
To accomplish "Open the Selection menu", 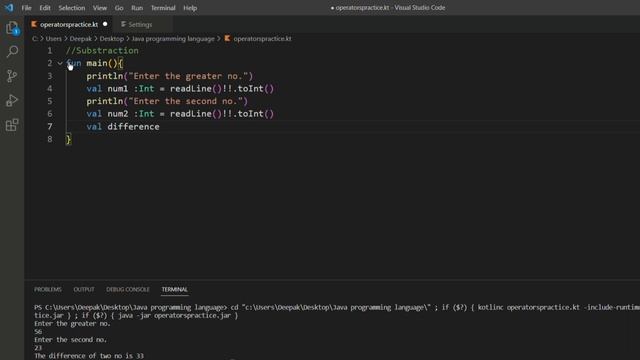I will pyautogui.click(x=72, y=8).
